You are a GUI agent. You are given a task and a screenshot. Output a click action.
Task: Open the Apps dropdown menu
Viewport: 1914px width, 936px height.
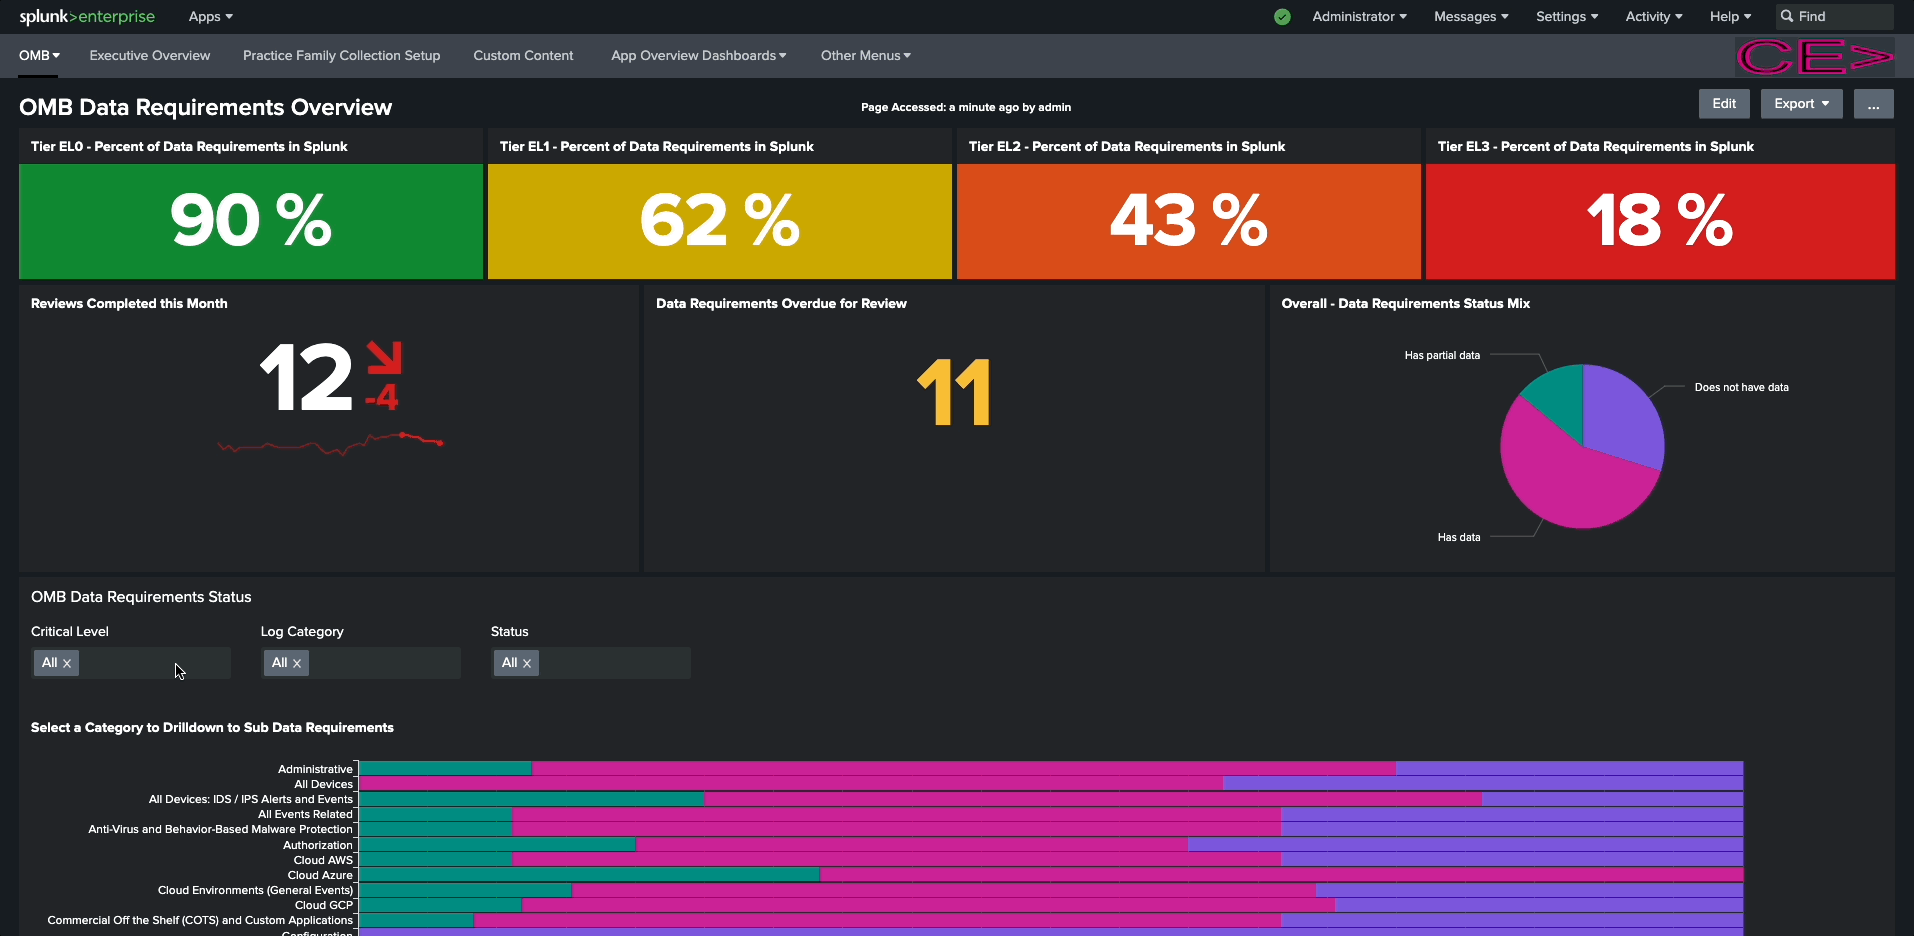pos(210,17)
